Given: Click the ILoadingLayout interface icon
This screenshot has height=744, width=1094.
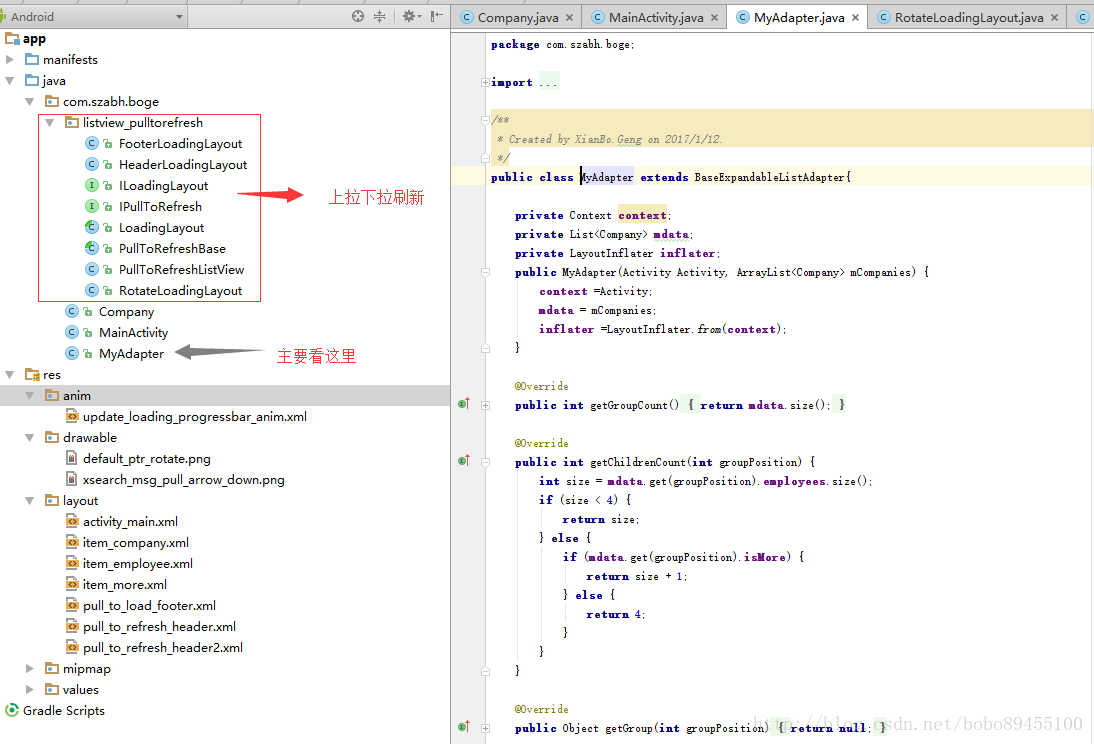Looking at the screenshot, I should (91, 185).
